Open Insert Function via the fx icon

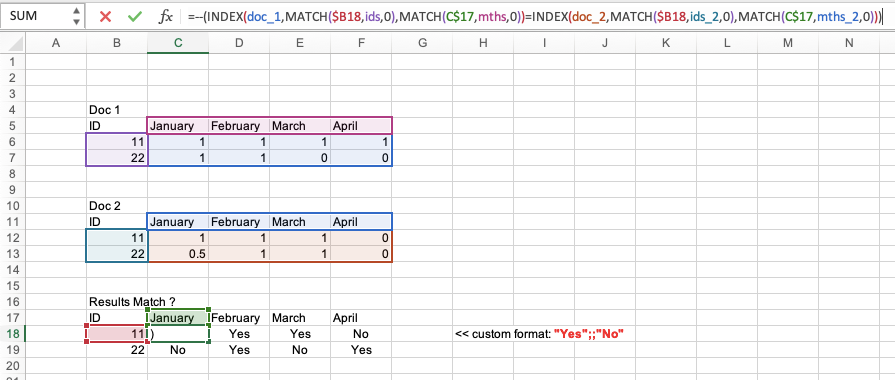[x=166, y=17]
